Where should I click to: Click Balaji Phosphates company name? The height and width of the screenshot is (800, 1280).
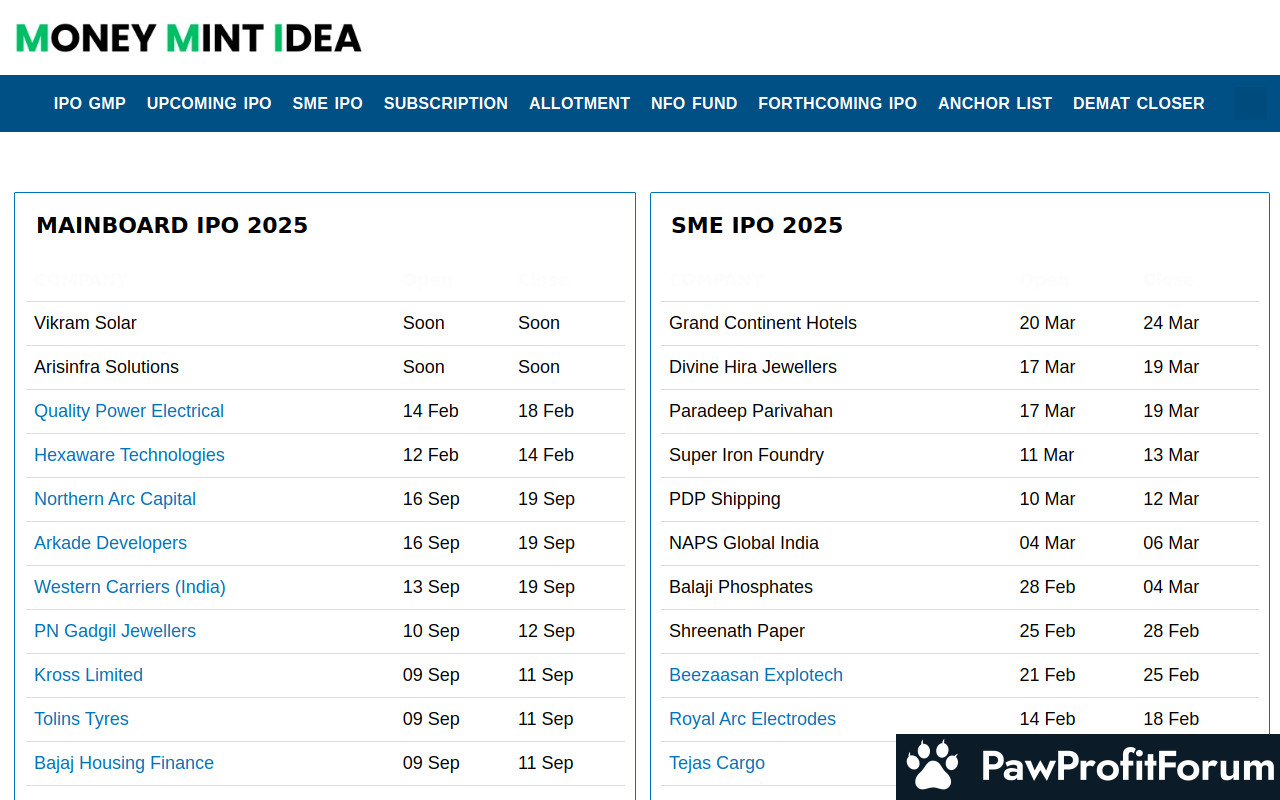coord(741,587)
